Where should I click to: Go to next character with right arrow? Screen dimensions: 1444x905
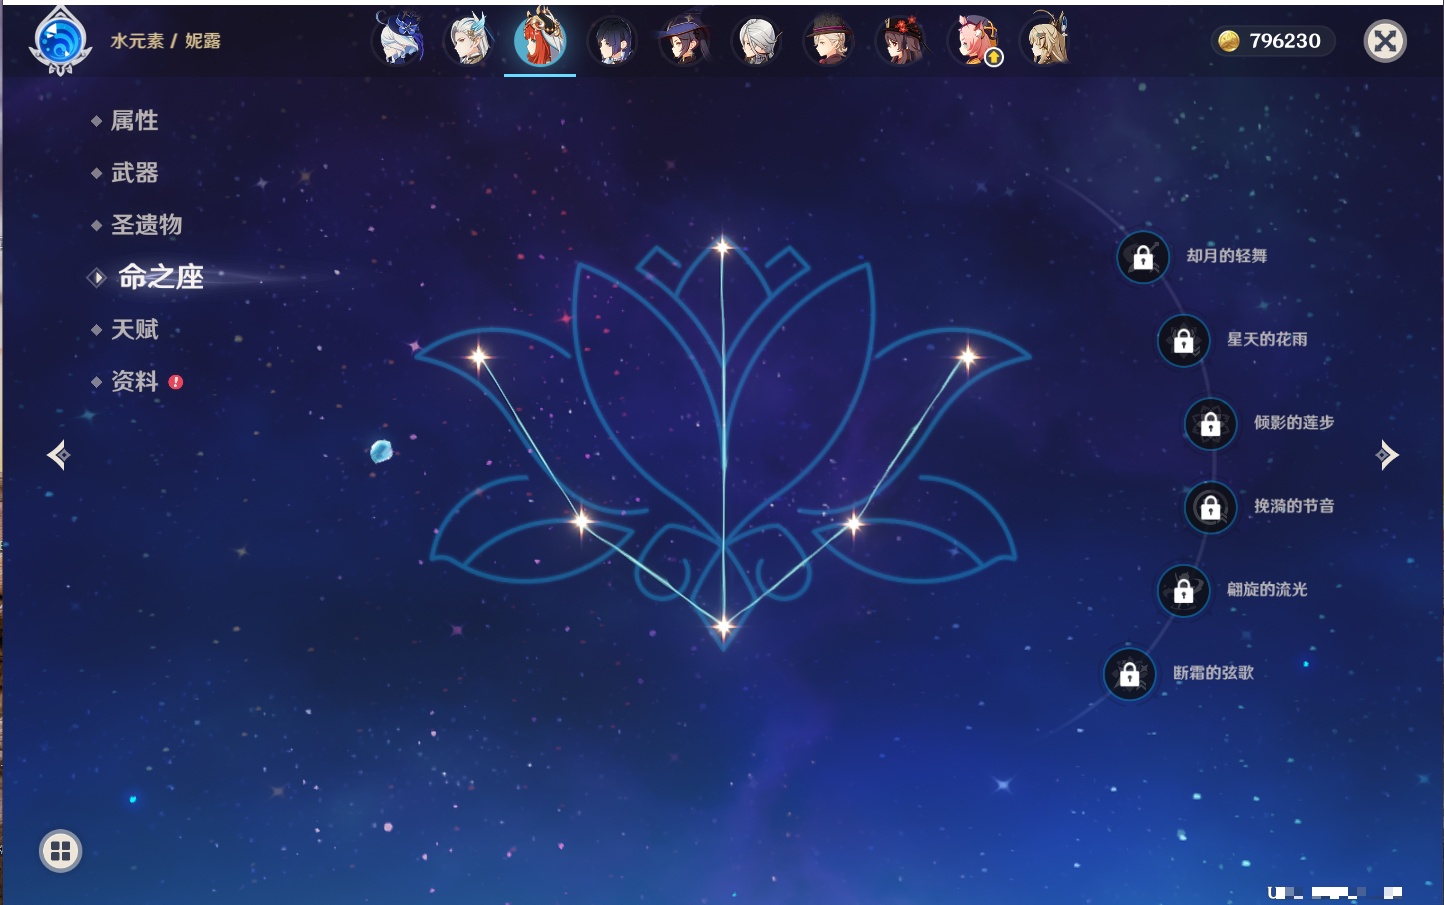[x=1387, y=455]
